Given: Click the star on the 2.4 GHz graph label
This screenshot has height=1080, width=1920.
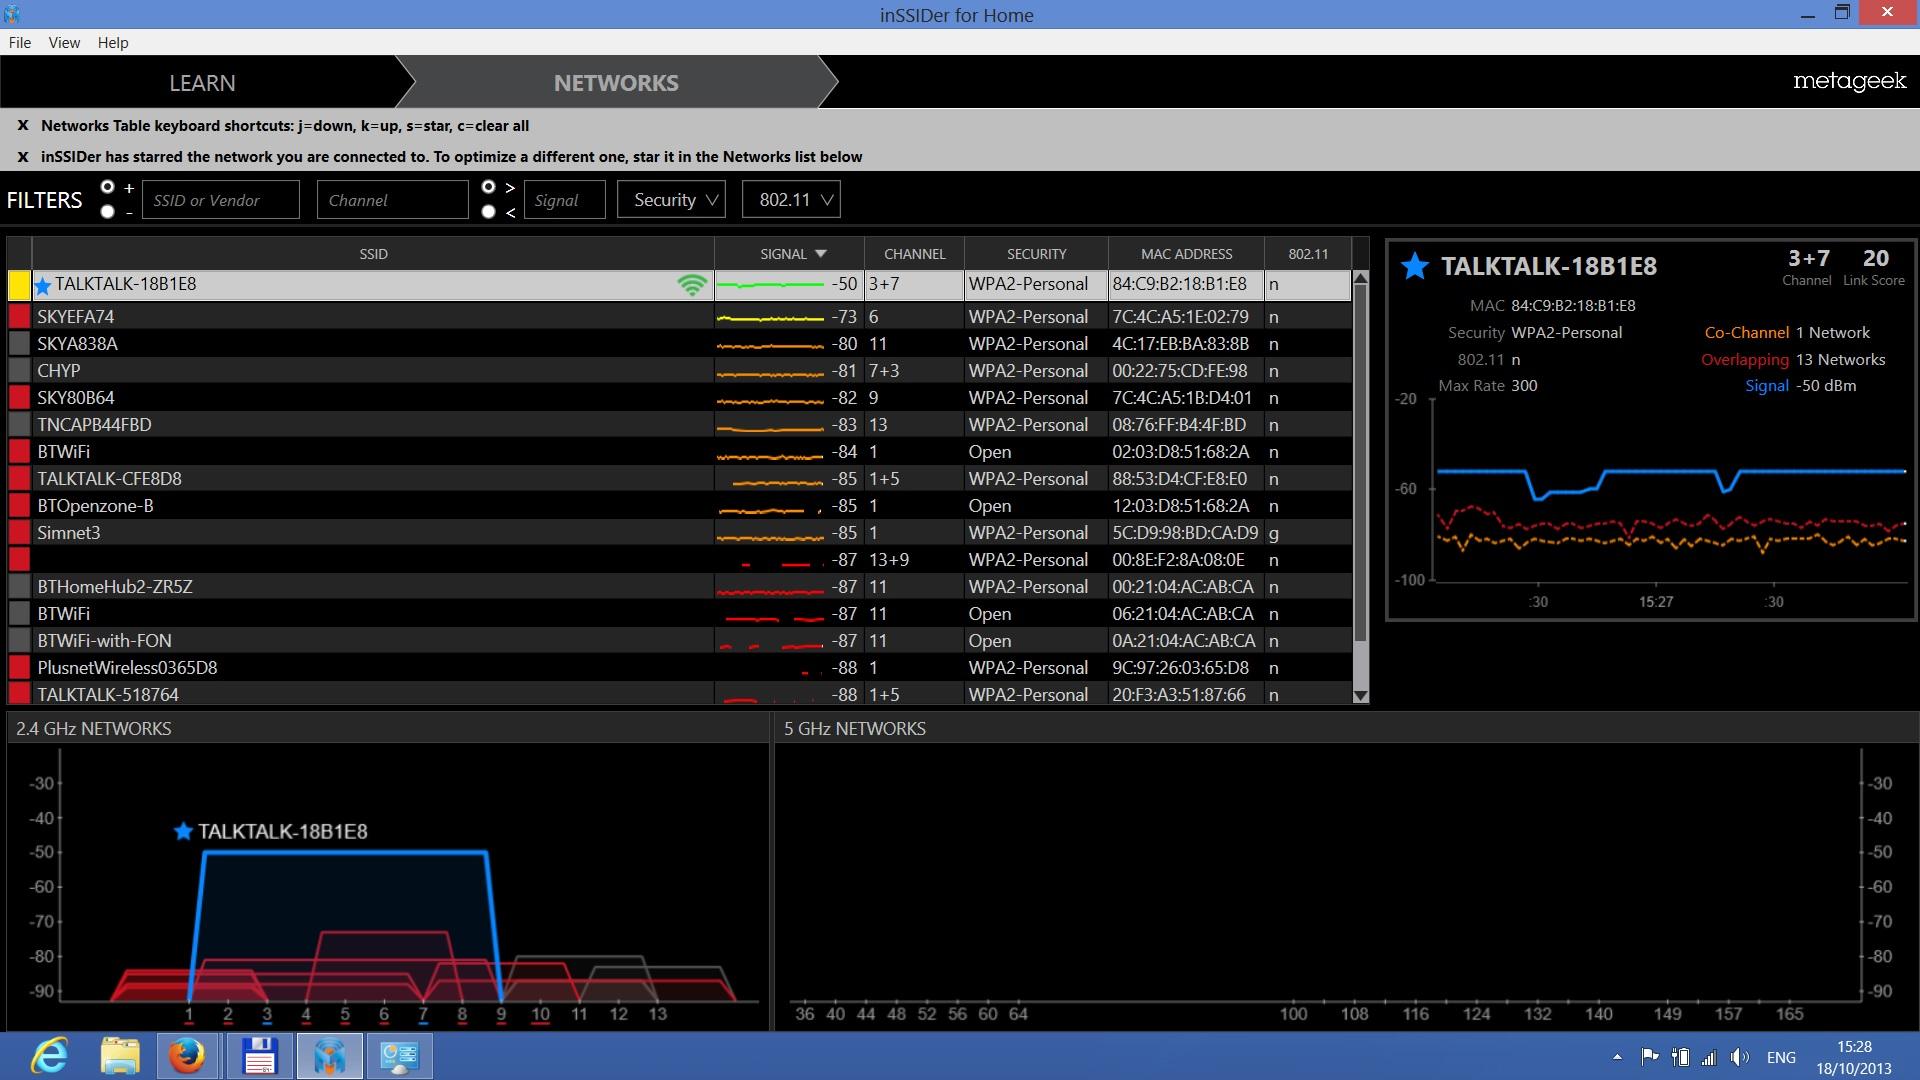Looking at the screenshot, I should (x=183, y=831).
